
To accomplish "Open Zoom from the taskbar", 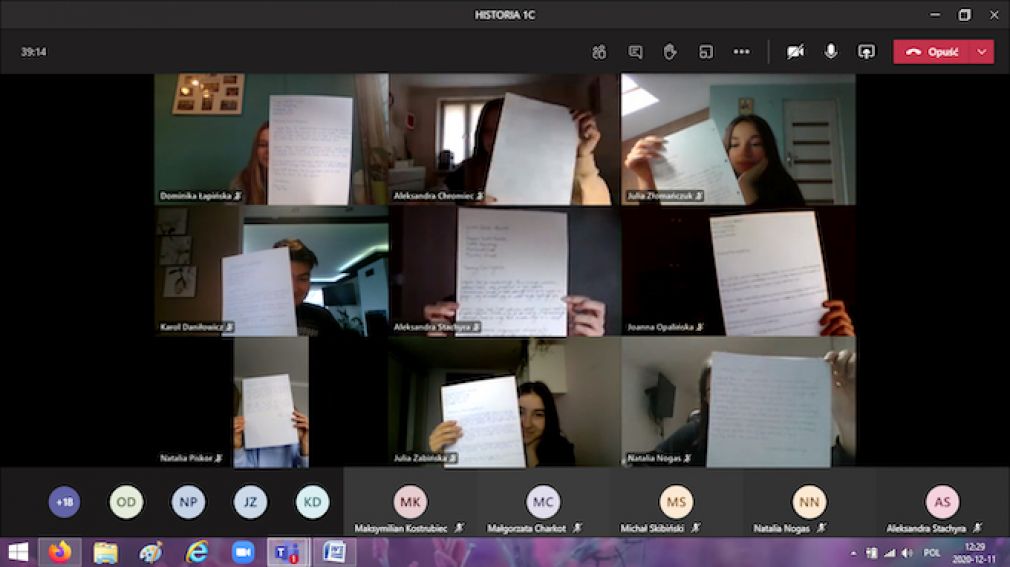I will coord(243,552).
